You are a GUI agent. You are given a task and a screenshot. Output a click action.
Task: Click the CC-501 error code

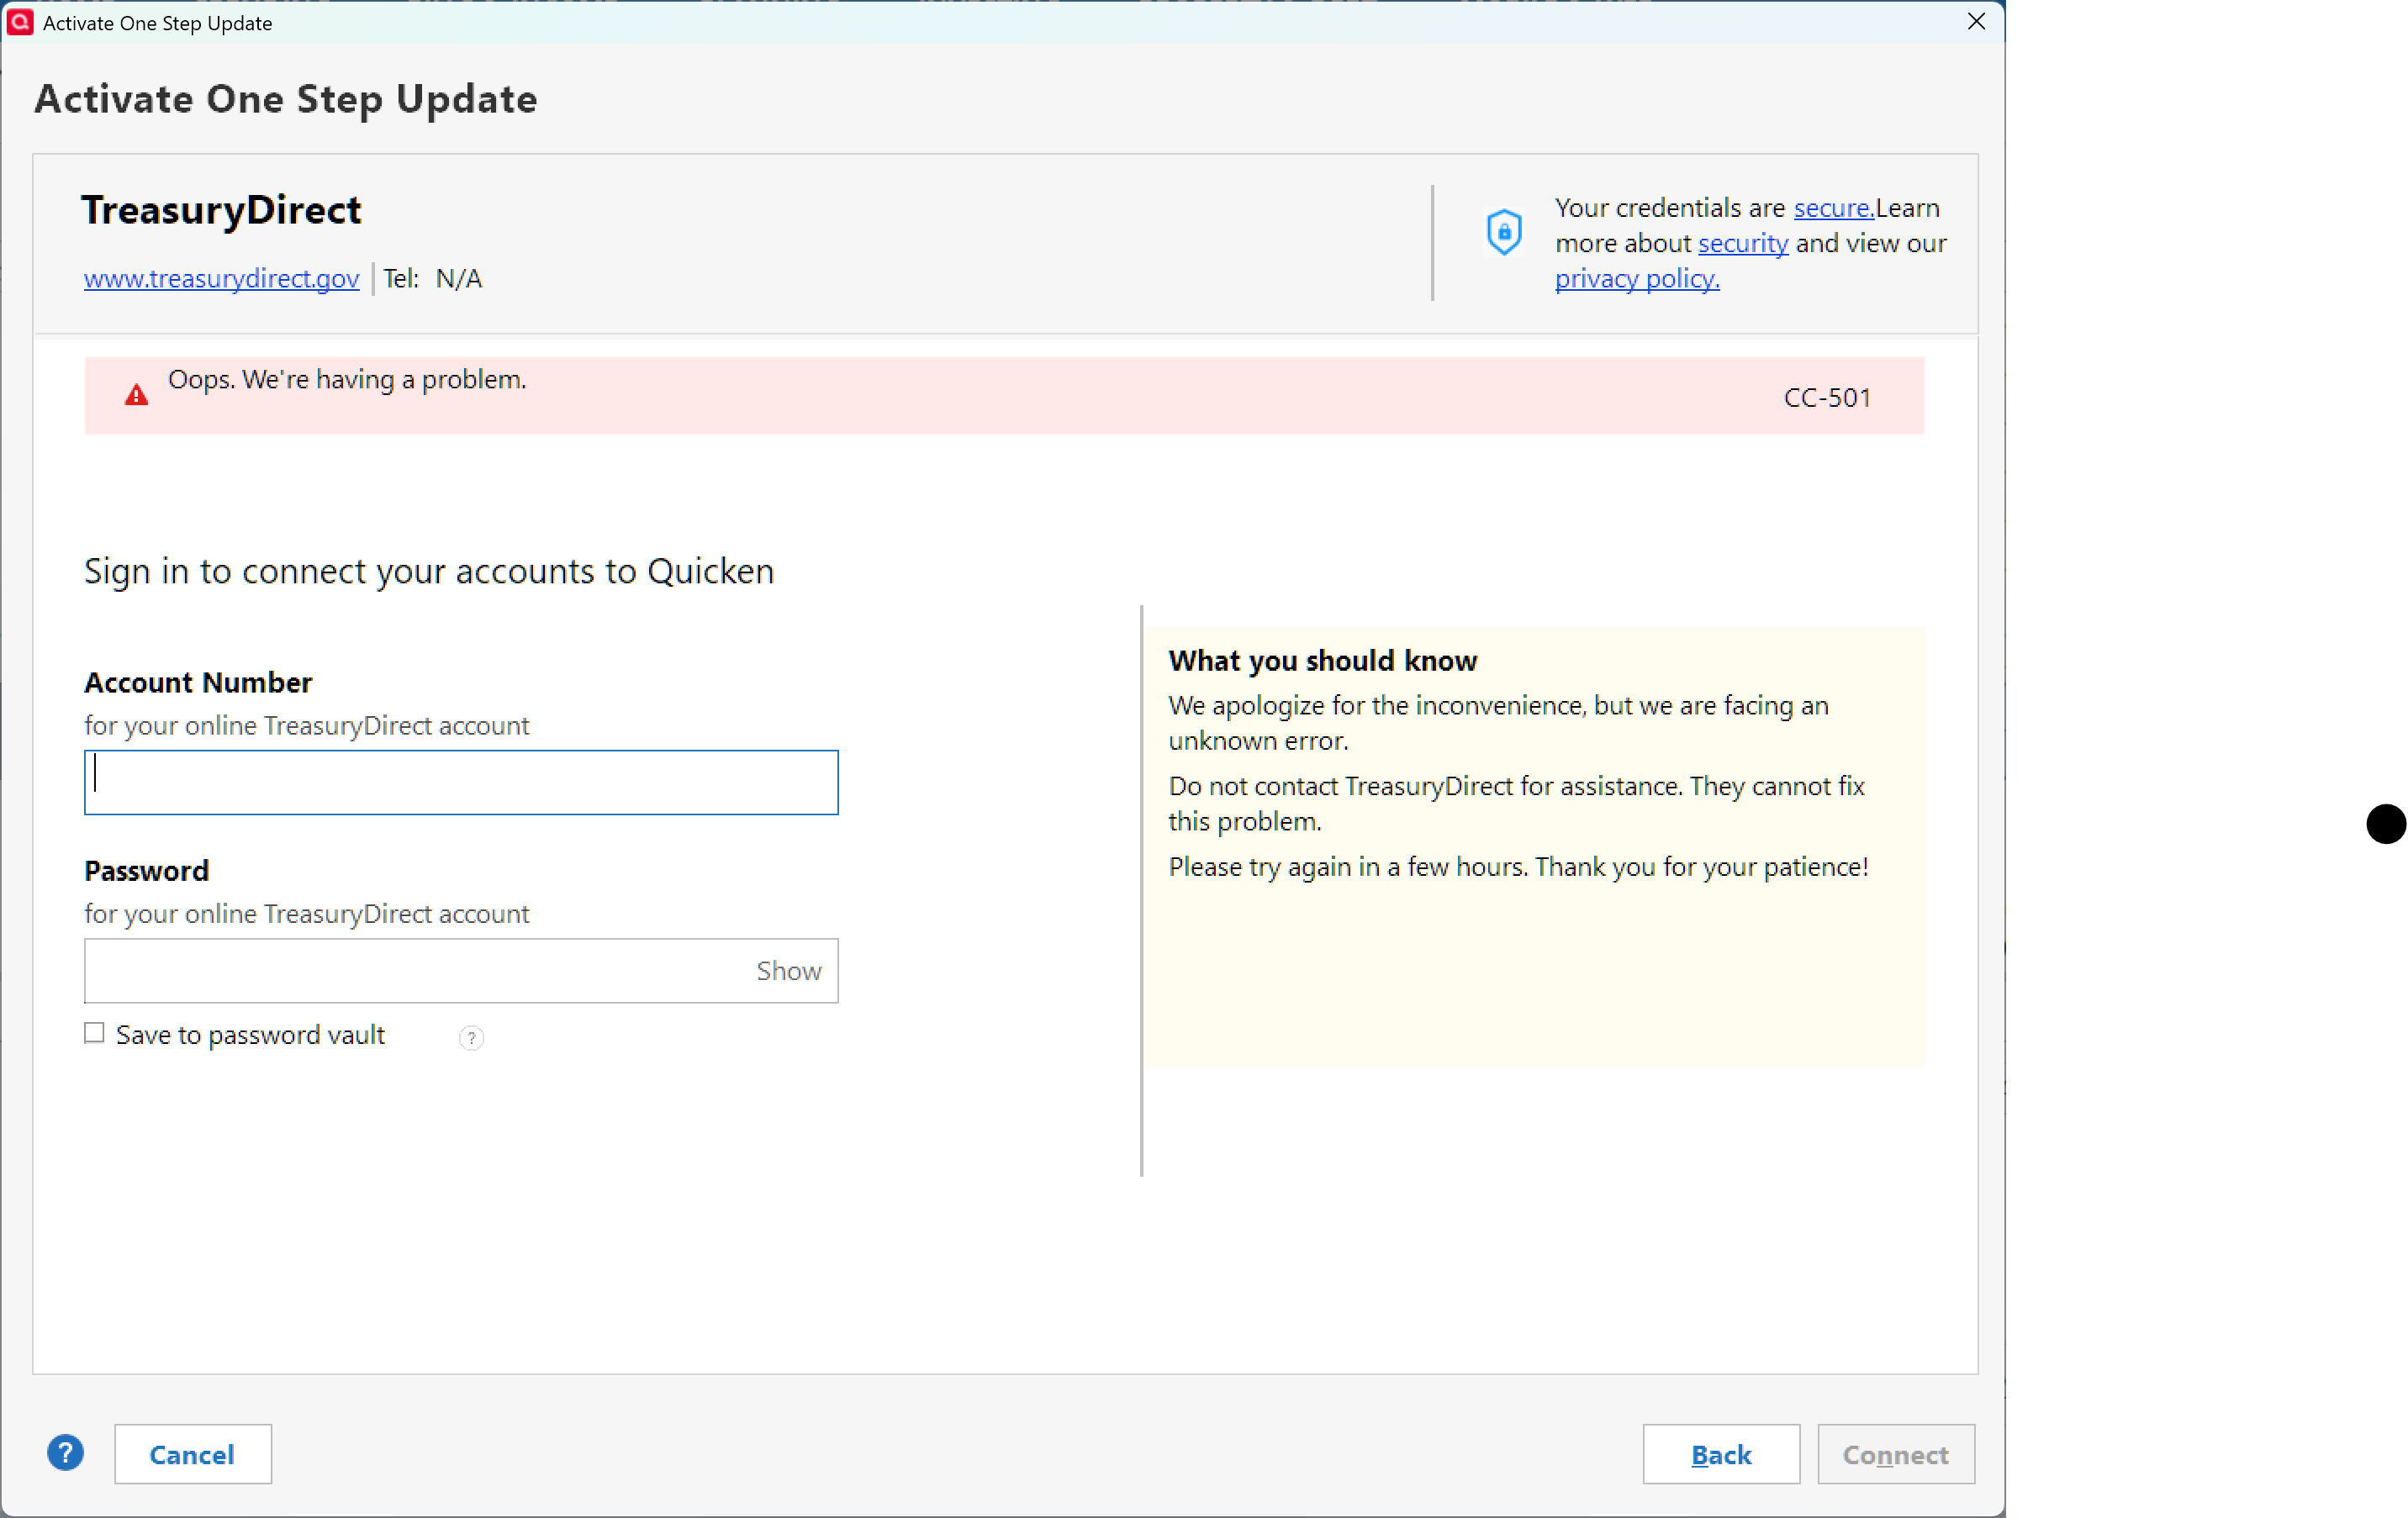click(1826, 398)
